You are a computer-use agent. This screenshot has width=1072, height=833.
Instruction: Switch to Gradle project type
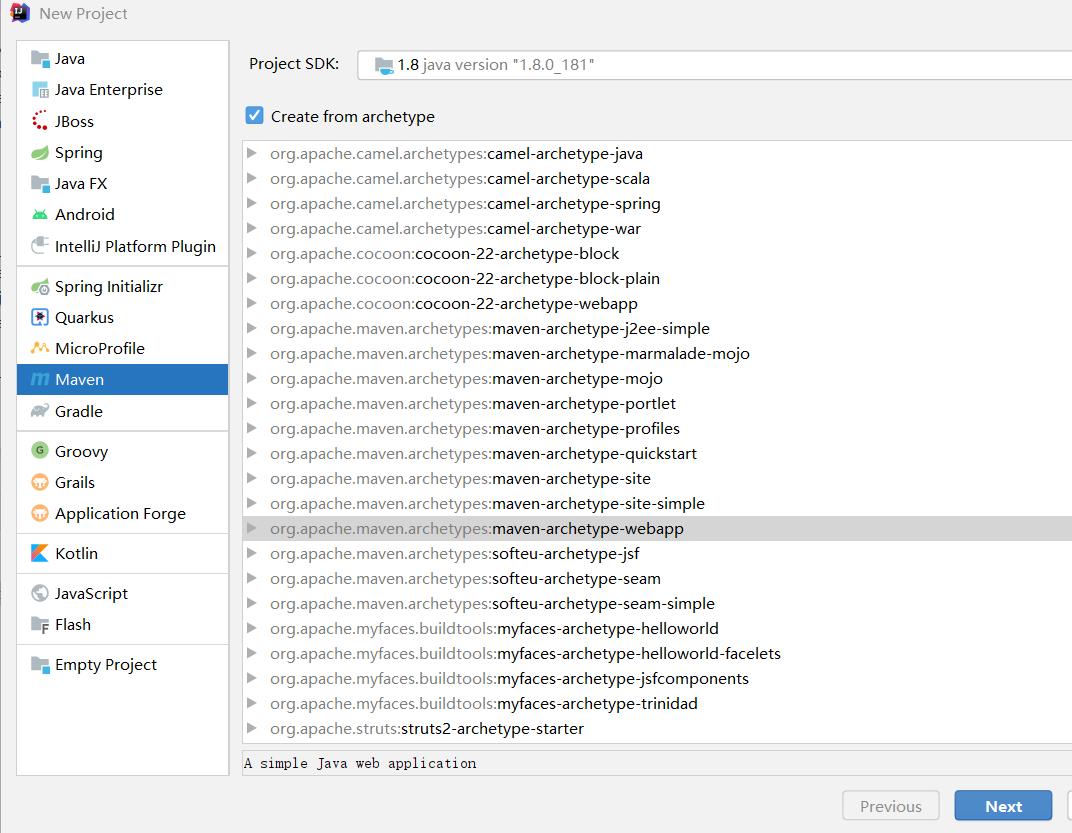(122, 411)
